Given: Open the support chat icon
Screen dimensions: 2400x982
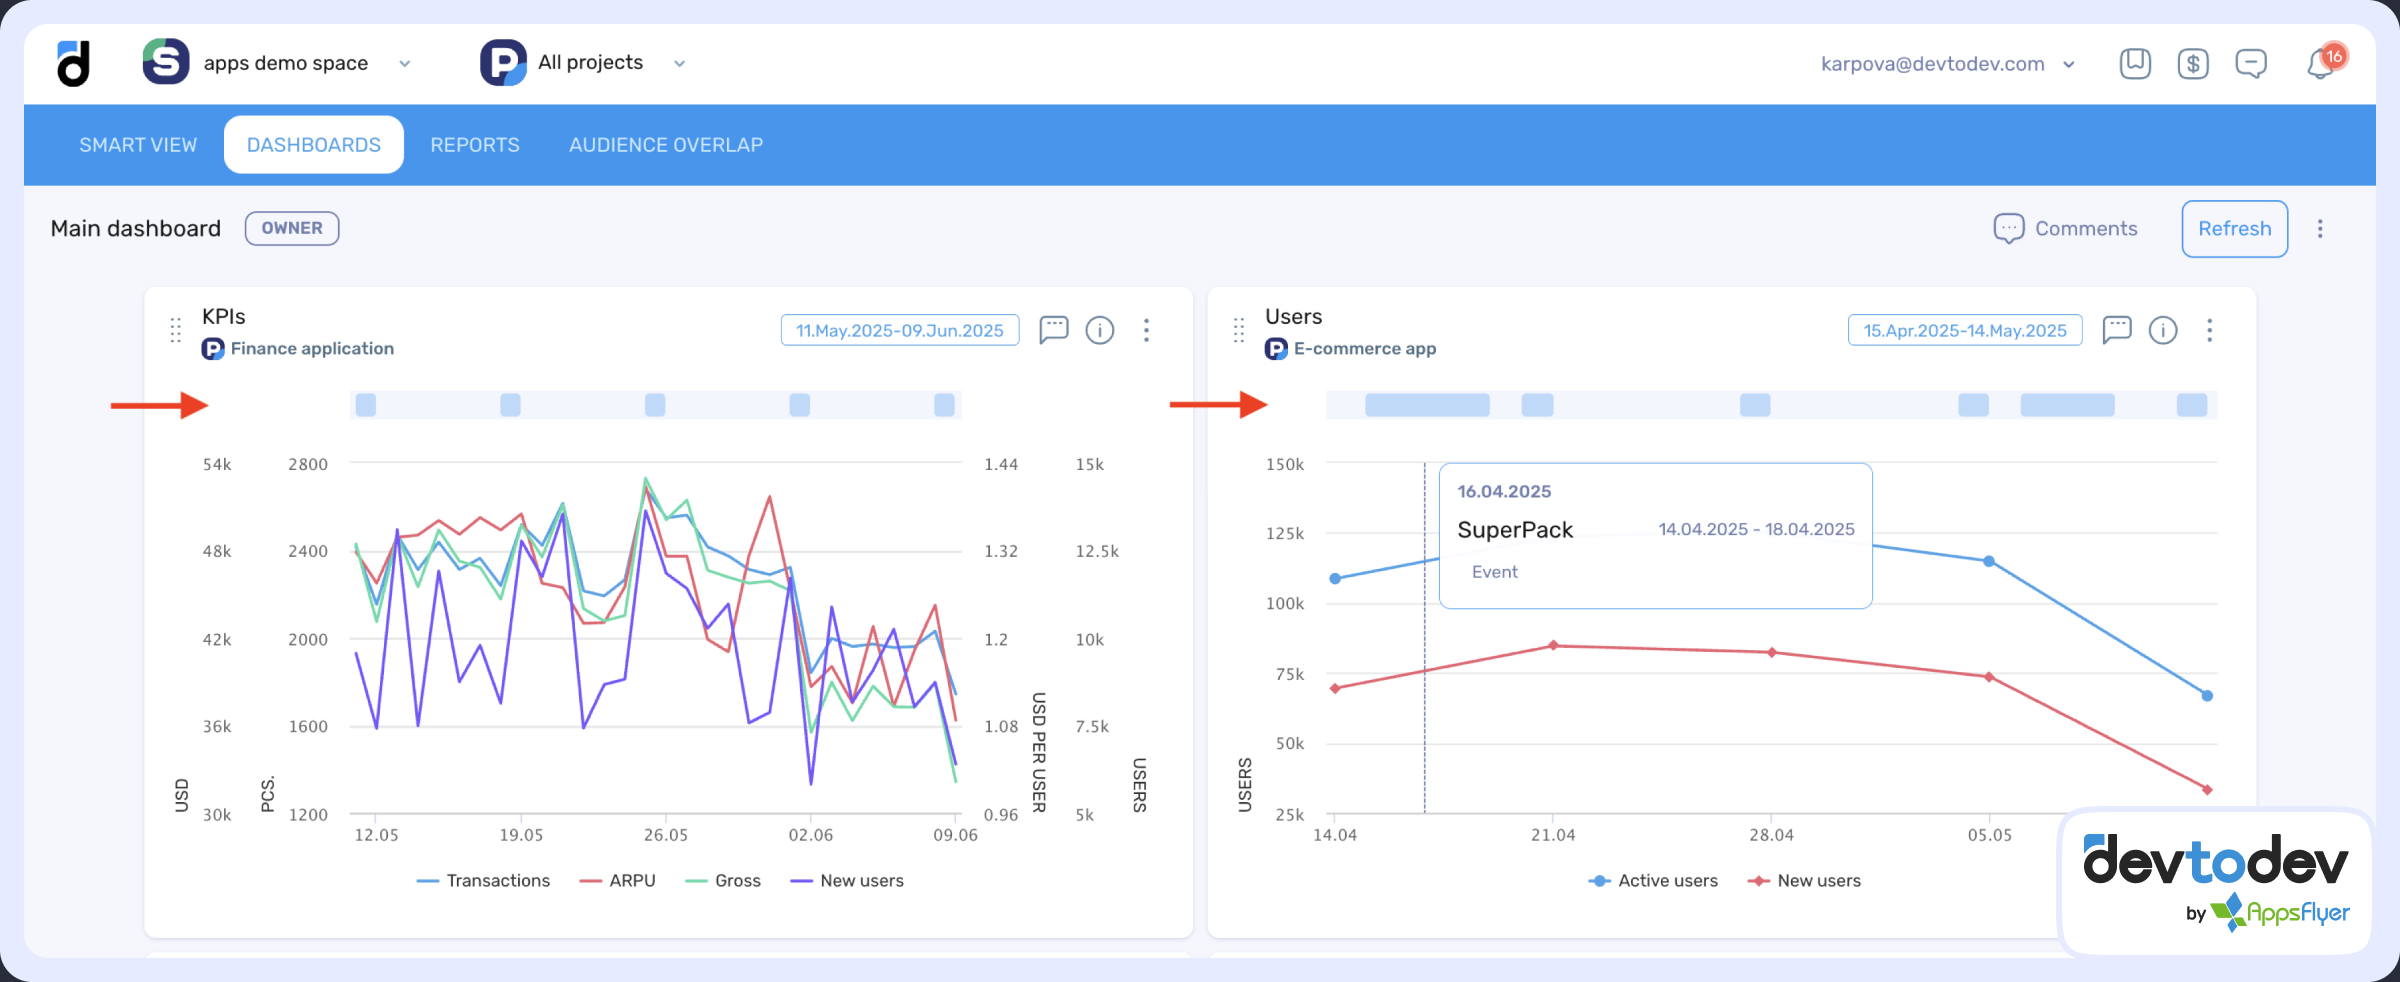Looking at the screenshot, I should click(2251, 62).
